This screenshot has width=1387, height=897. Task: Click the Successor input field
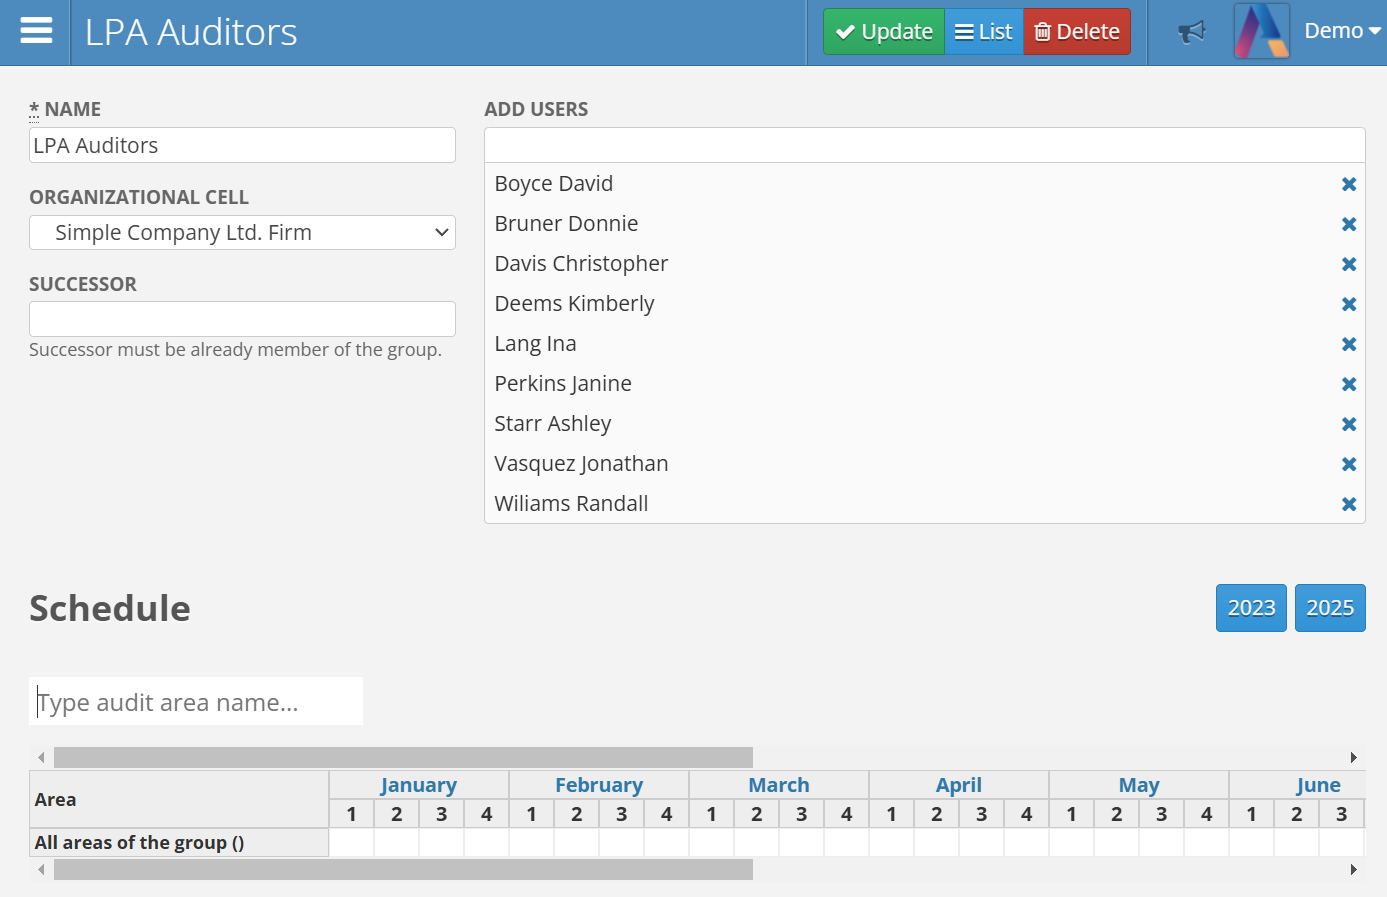(x=242, y=319)
